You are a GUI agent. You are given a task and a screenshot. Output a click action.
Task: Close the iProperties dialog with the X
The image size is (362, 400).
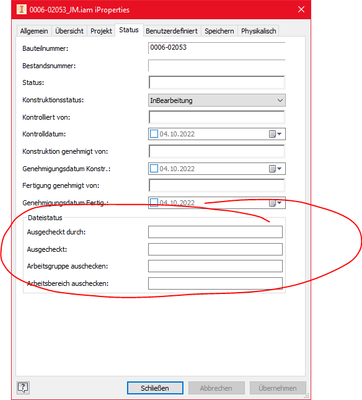tap(301, 9)
